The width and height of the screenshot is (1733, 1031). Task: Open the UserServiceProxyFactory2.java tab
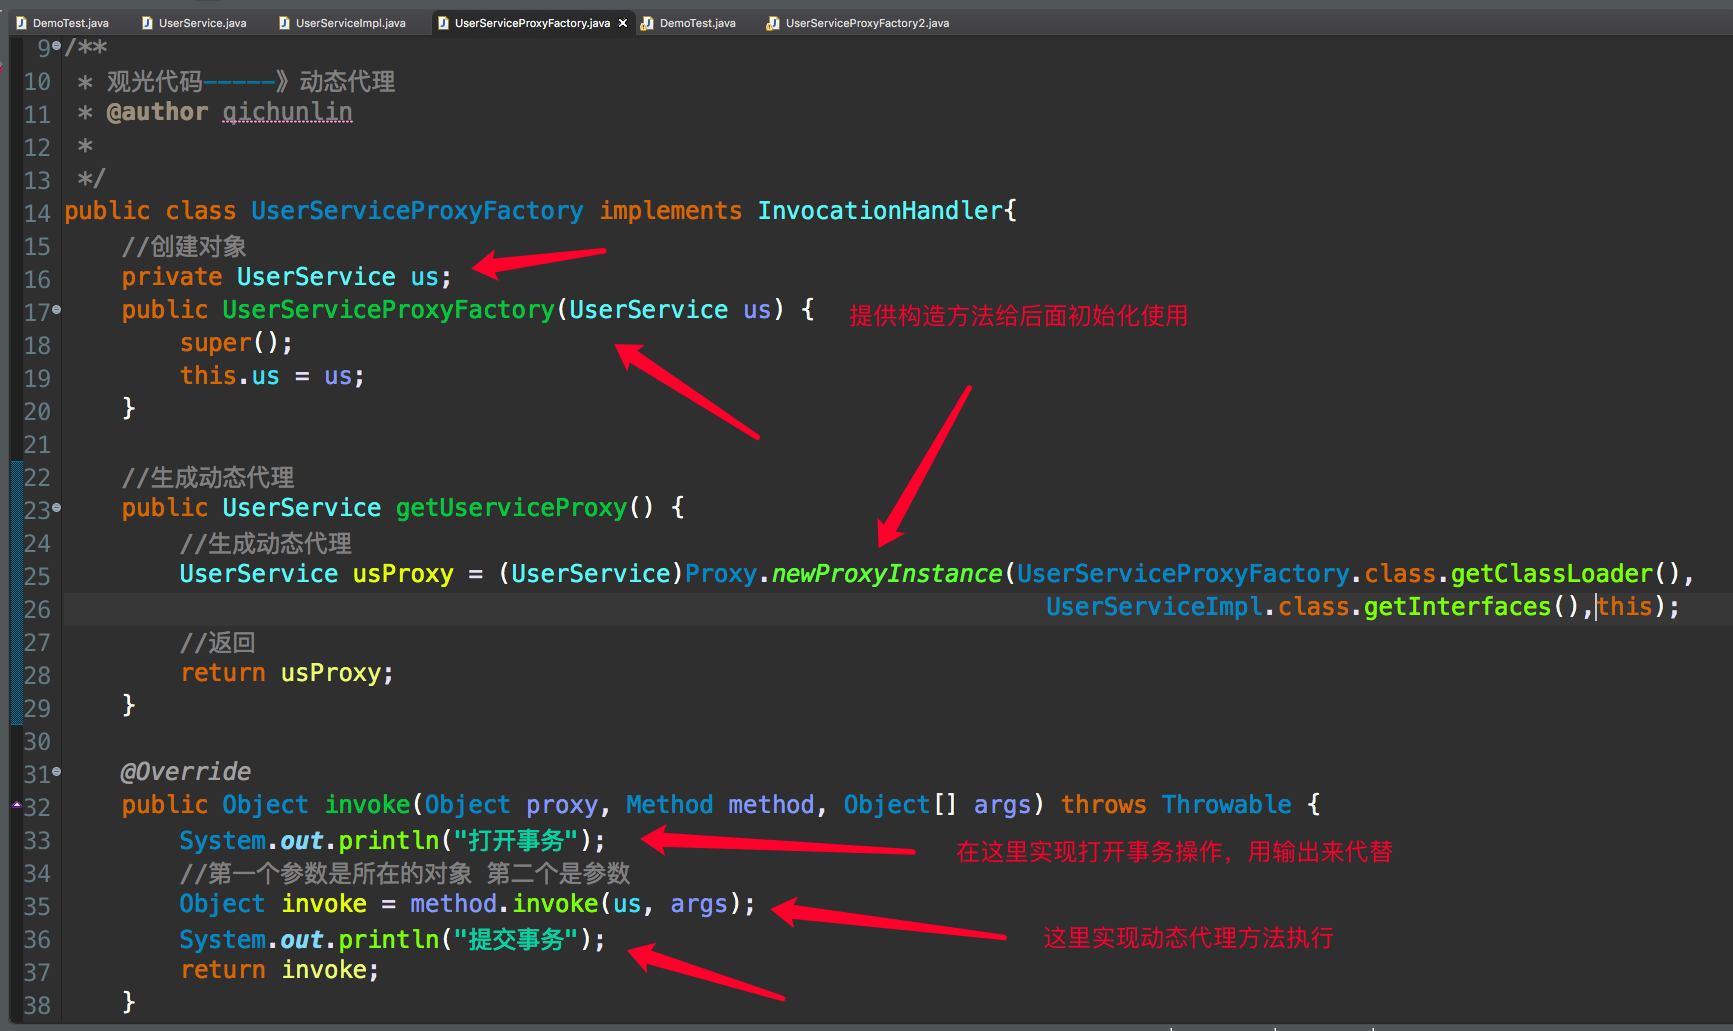click(x=858, y=23)
